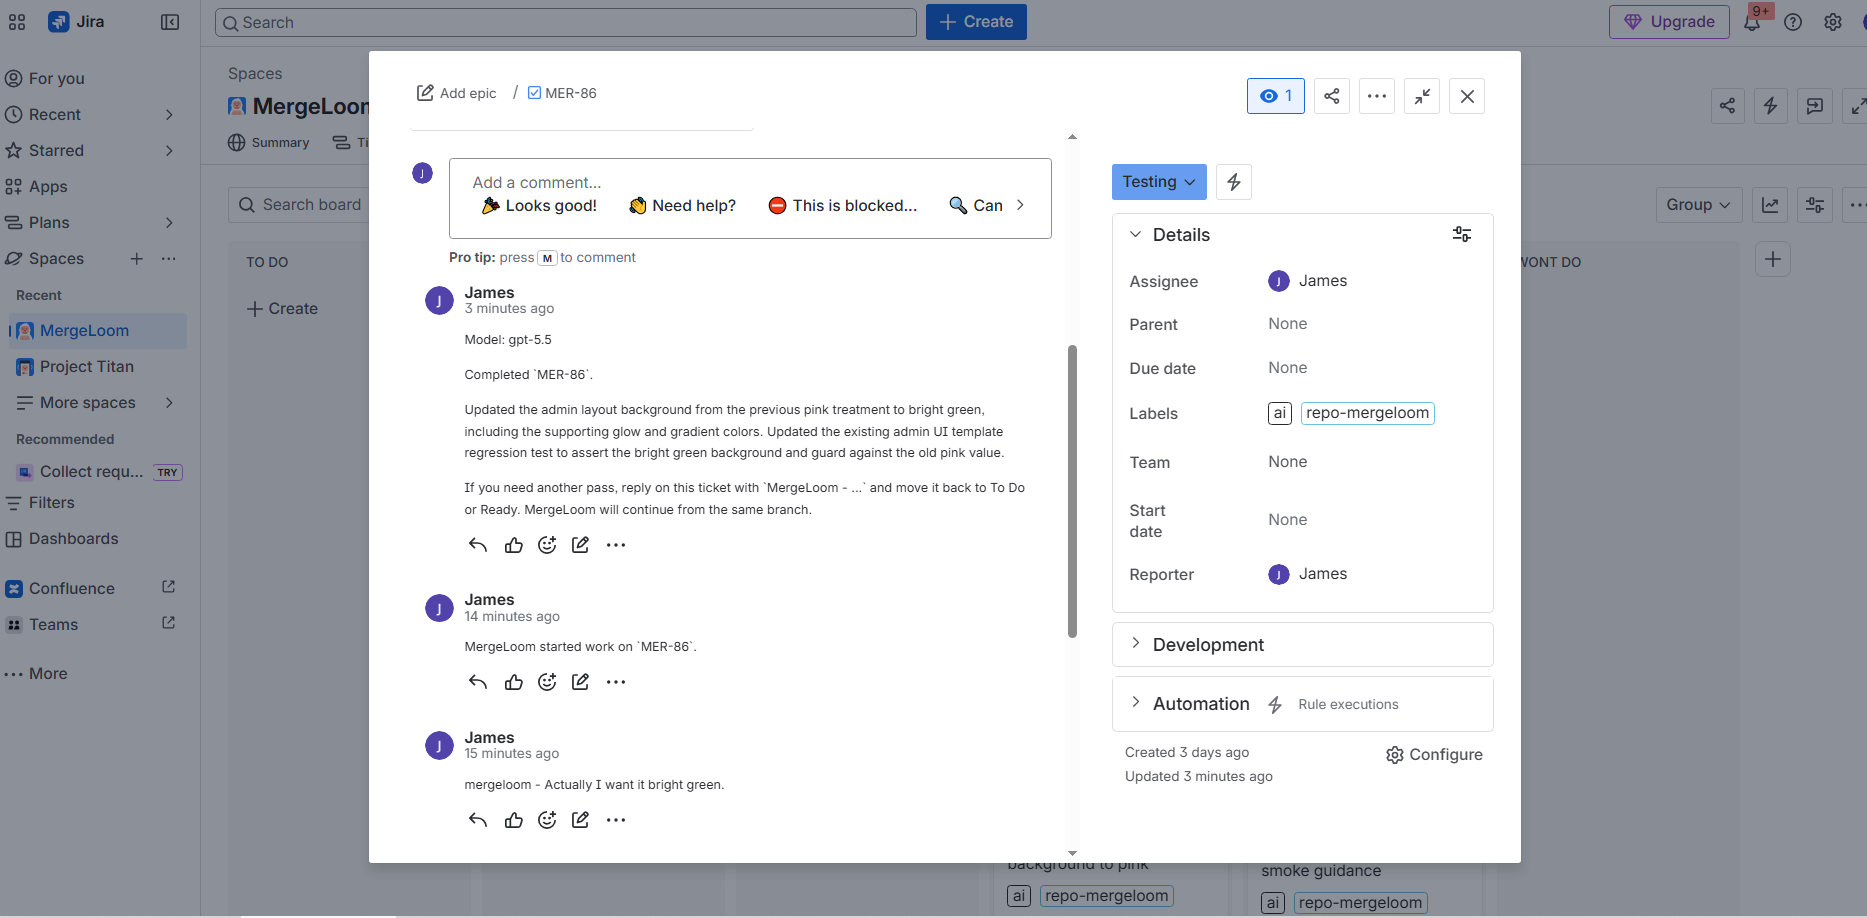The height and width of the screenshot is (918, 1867).
Task: Open the help question mark icon
Action: tap(1793, 22)
